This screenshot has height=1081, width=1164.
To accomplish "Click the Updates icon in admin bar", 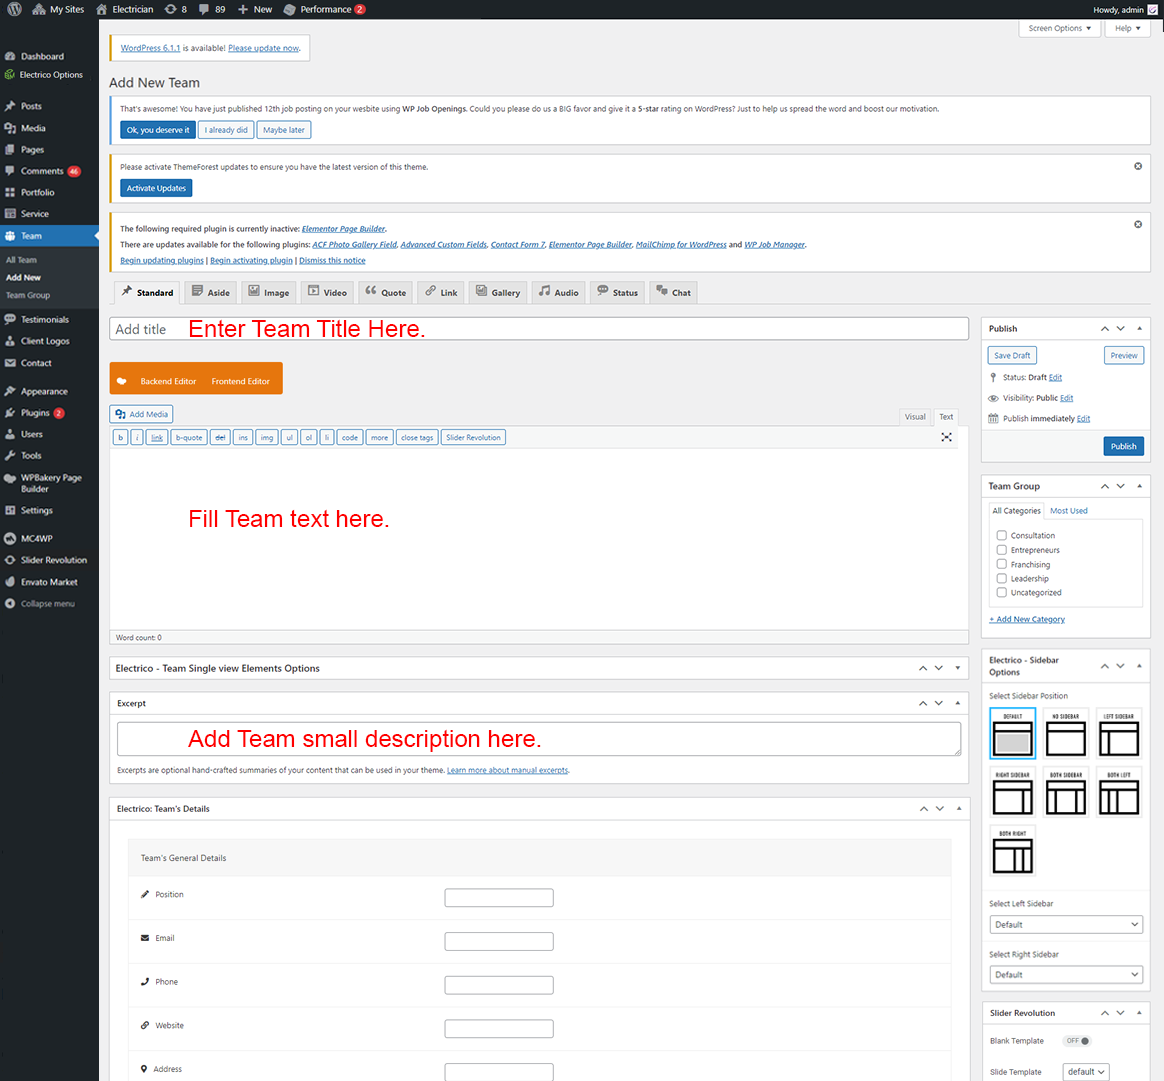I will 175,9.
